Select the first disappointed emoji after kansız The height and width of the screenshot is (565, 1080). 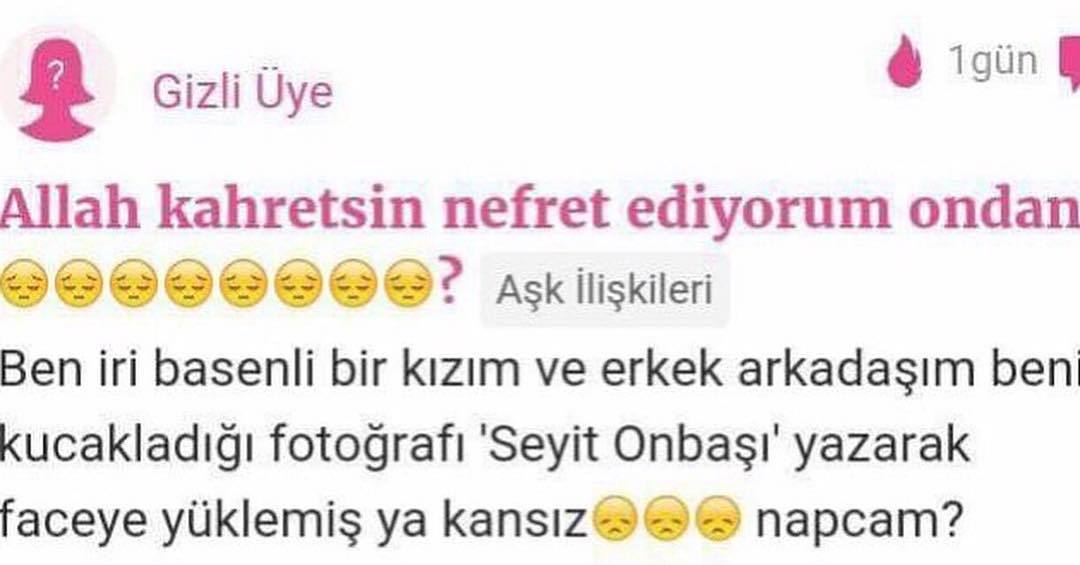coord(616,521)
